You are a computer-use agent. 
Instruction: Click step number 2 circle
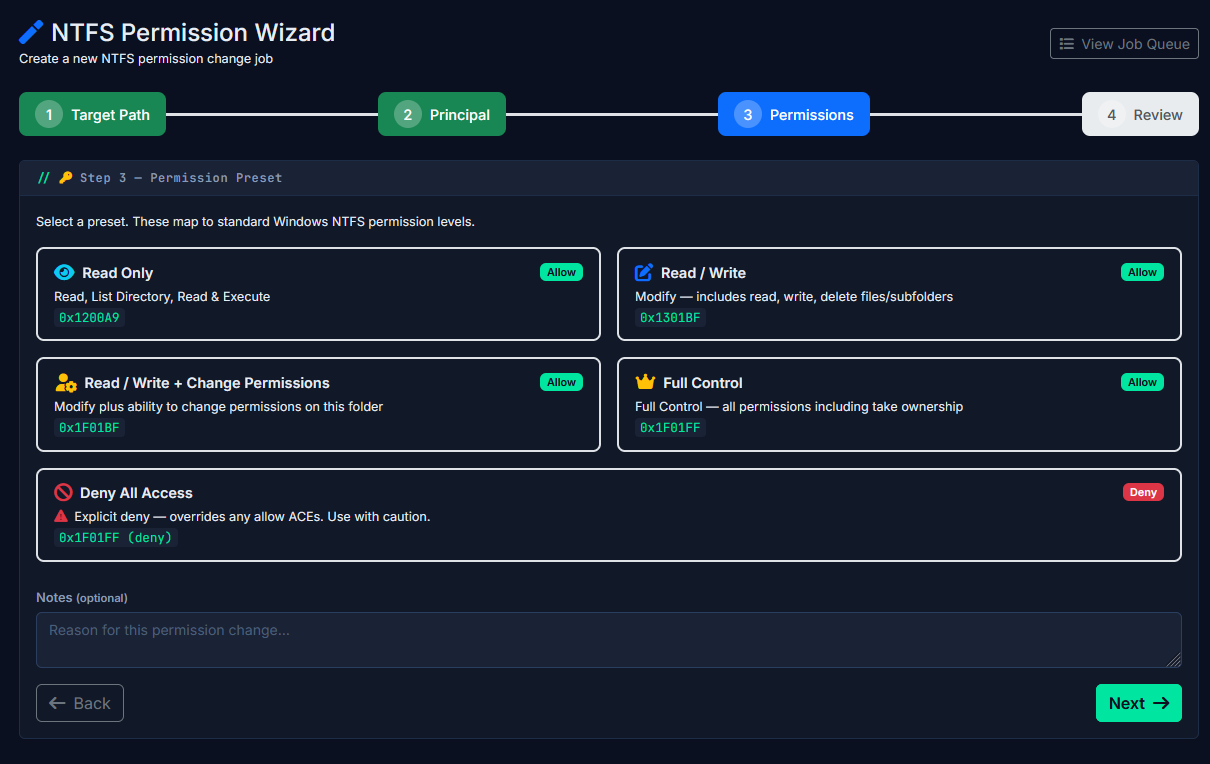(407, 114)
